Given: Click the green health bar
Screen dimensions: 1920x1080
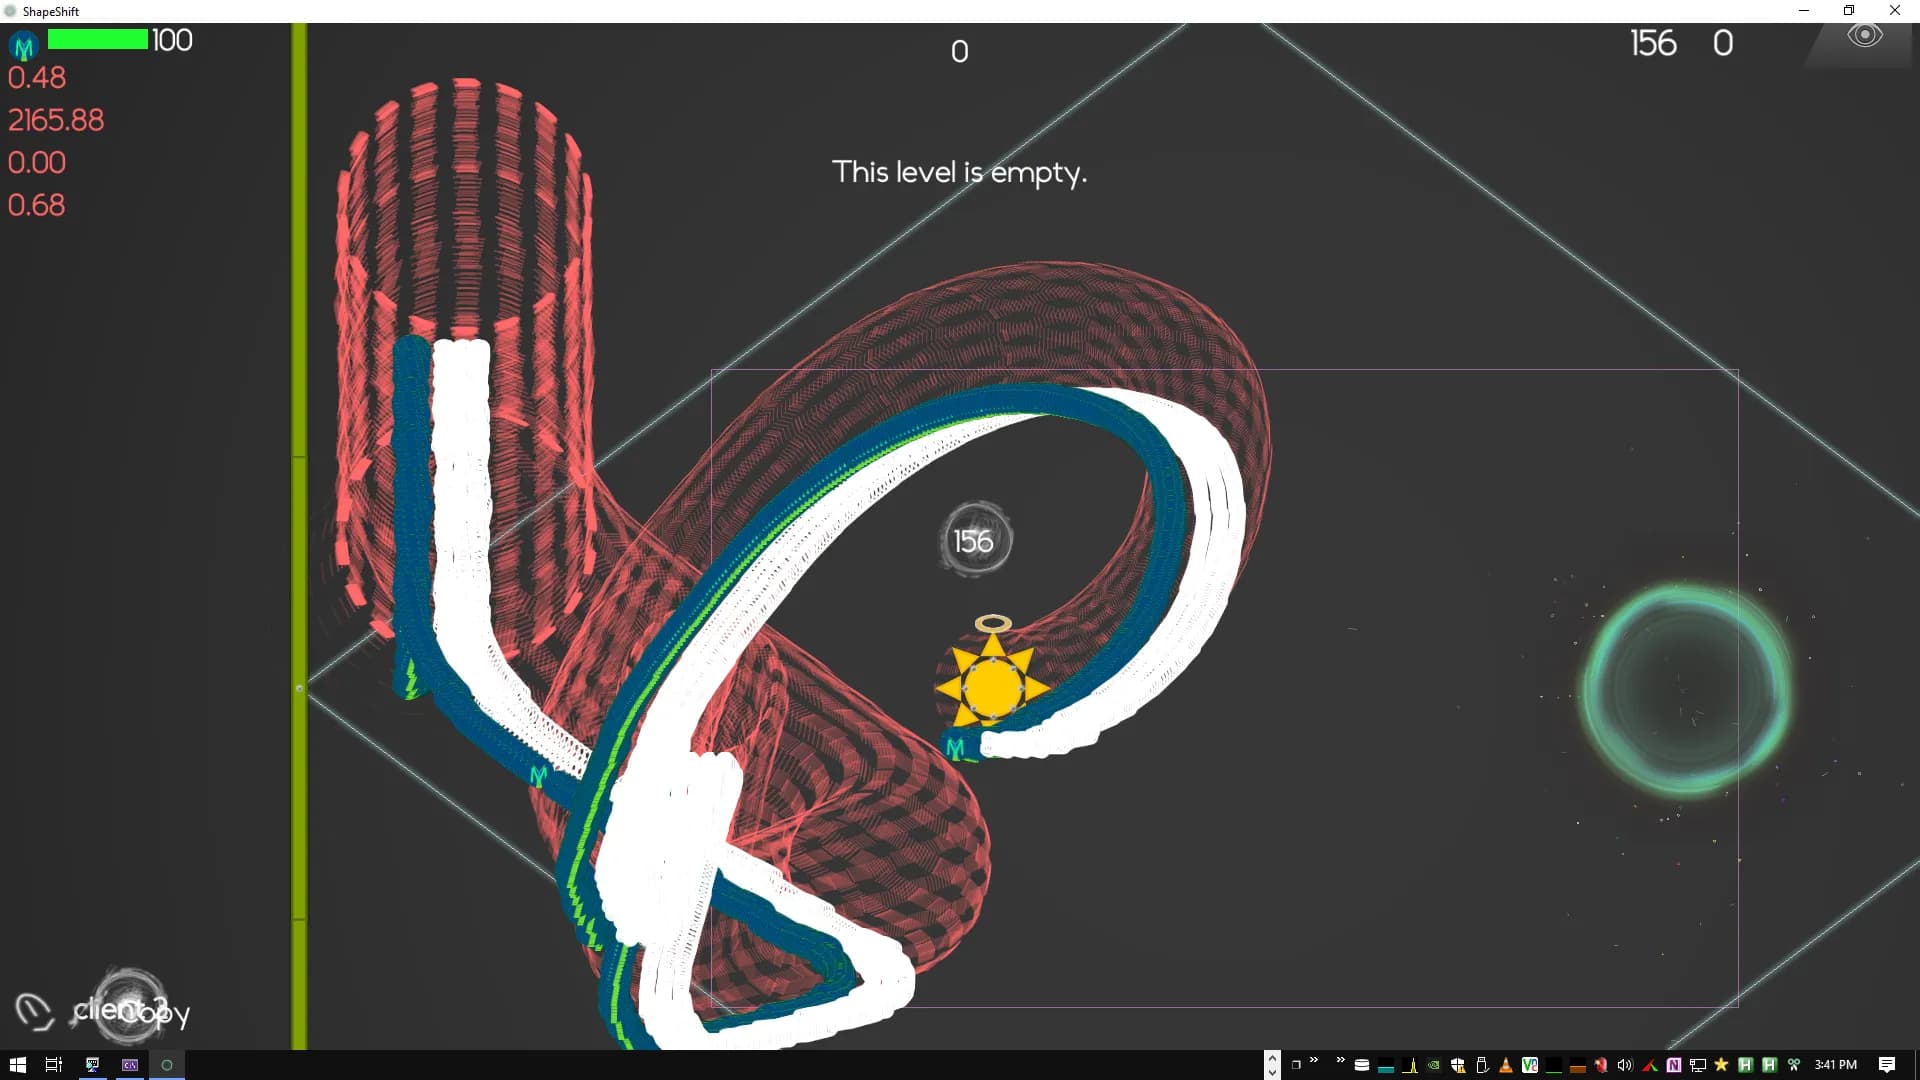Looking at the screenshot, I should pos(98,40).
